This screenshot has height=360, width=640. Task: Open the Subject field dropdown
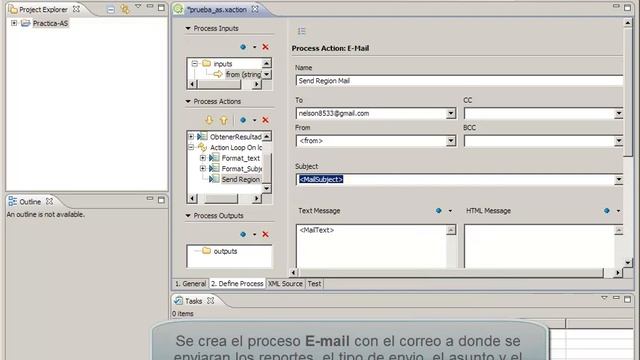(x=619, y=180)
